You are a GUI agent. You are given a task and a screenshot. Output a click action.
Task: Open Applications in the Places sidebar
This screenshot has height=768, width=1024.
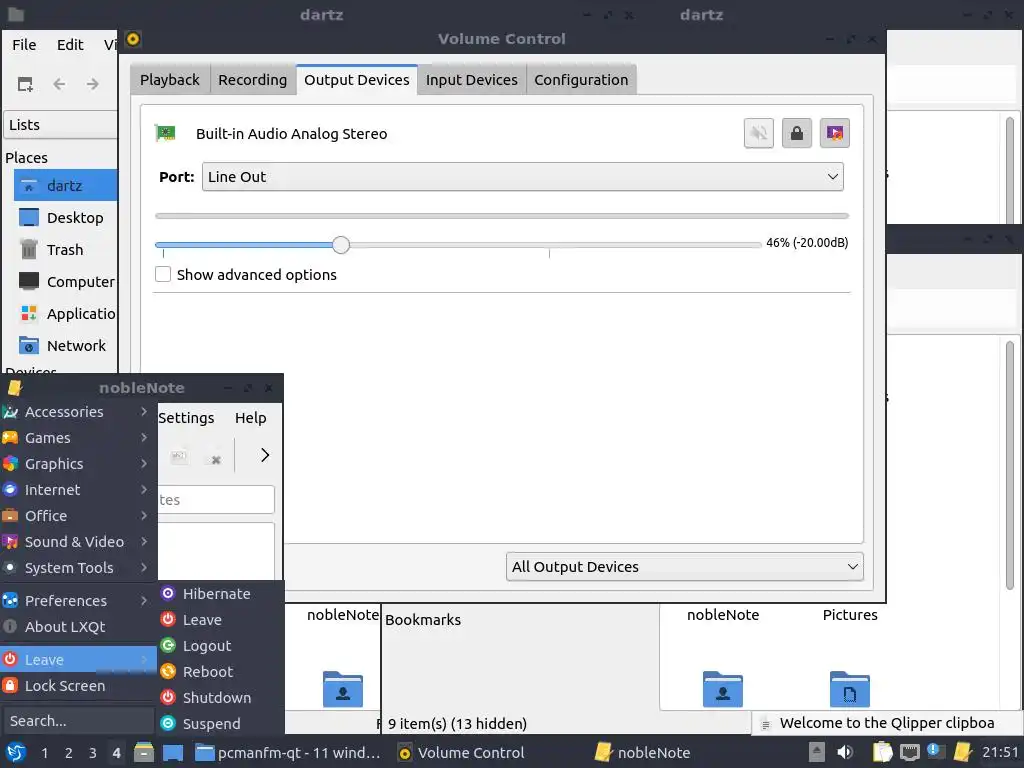click(x=65, y=313)
